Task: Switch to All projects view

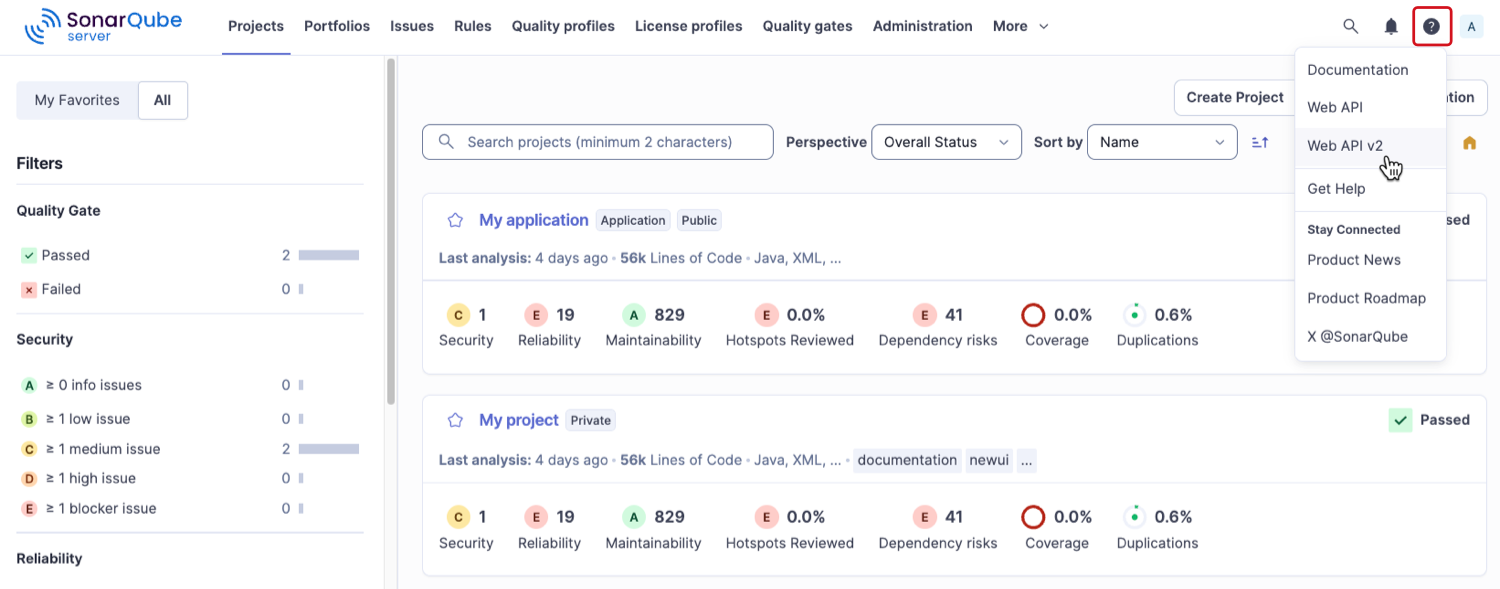Action: click(162, 100)
